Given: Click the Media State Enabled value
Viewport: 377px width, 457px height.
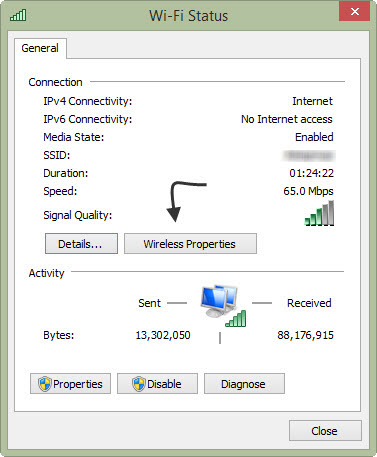Looking at the screenshot, I should (314, 137).
